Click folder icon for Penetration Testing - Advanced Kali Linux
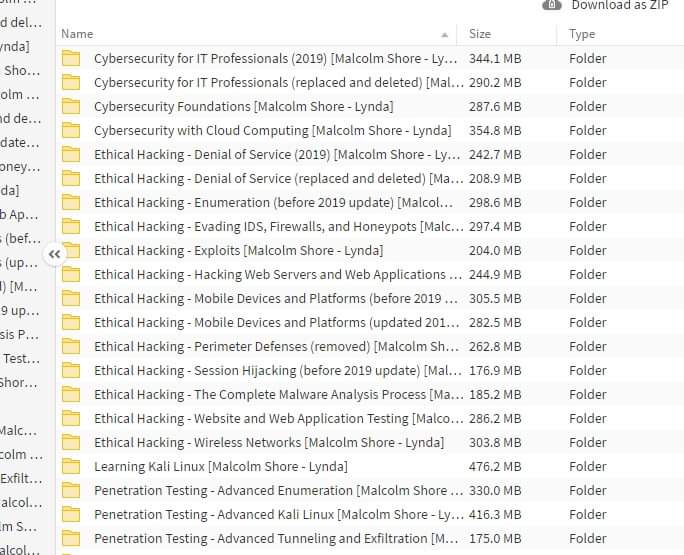 pos(71,514)
